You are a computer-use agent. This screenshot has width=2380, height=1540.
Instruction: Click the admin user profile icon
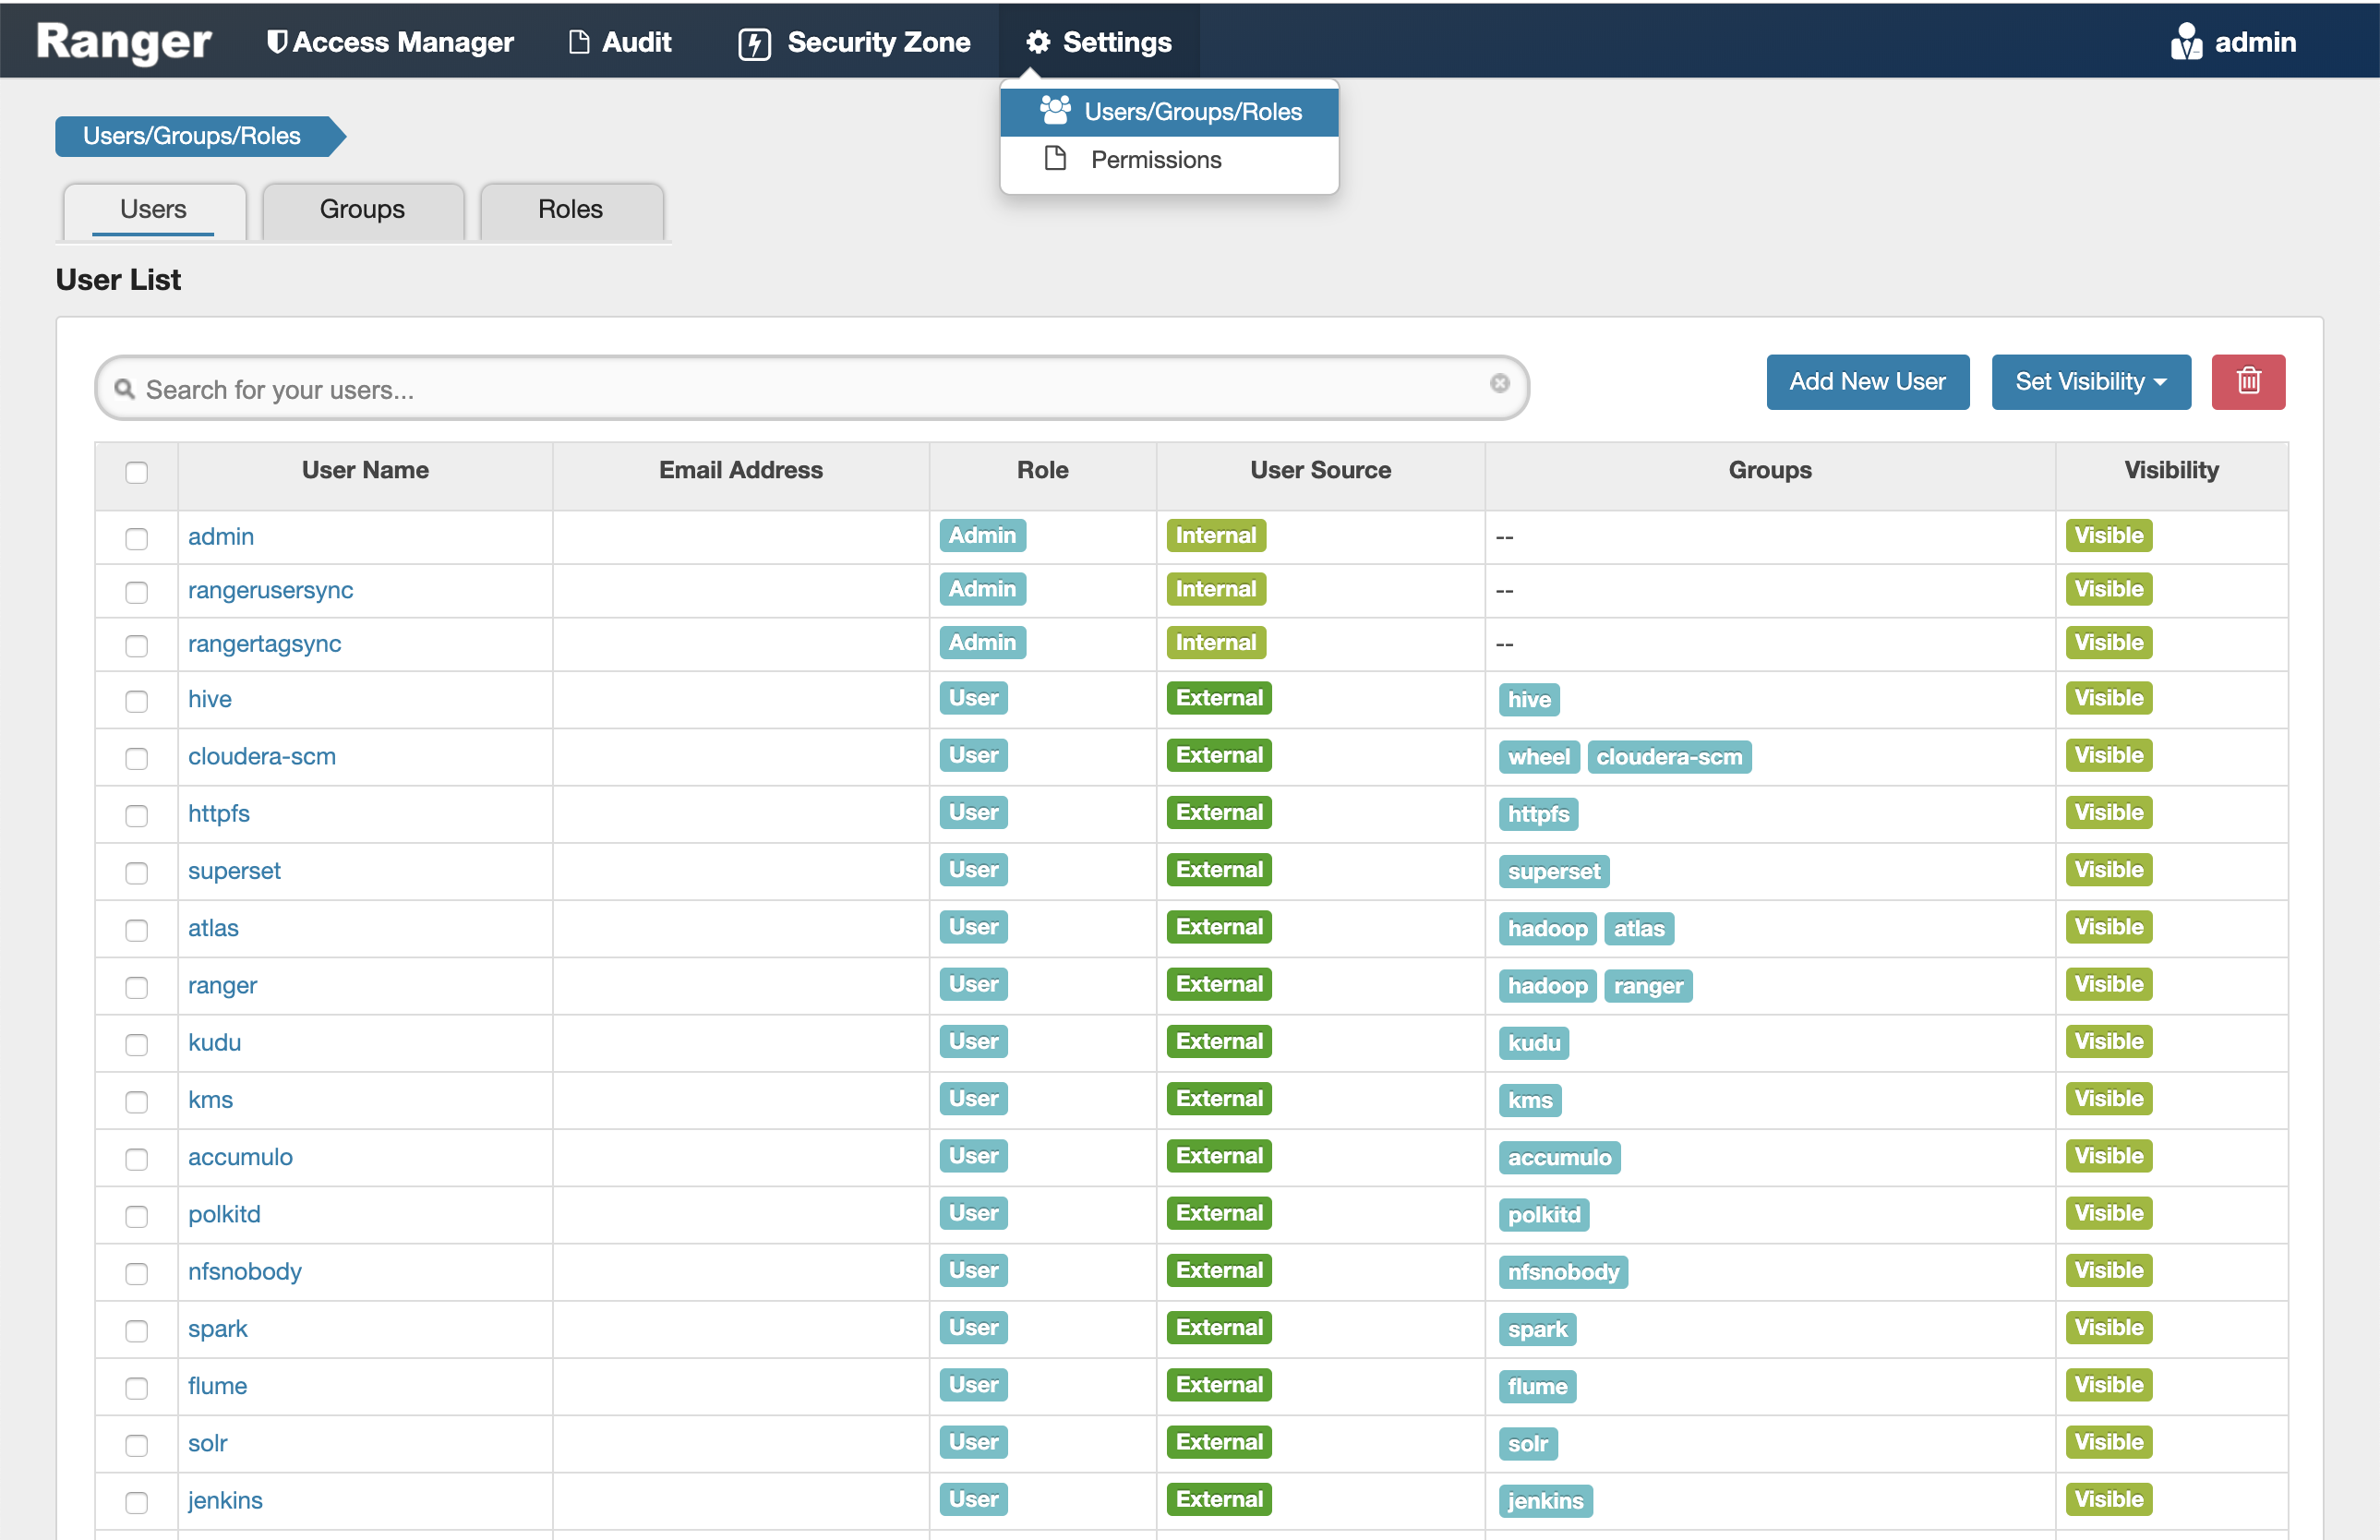pyautogui.click(x=2186, y=42)
